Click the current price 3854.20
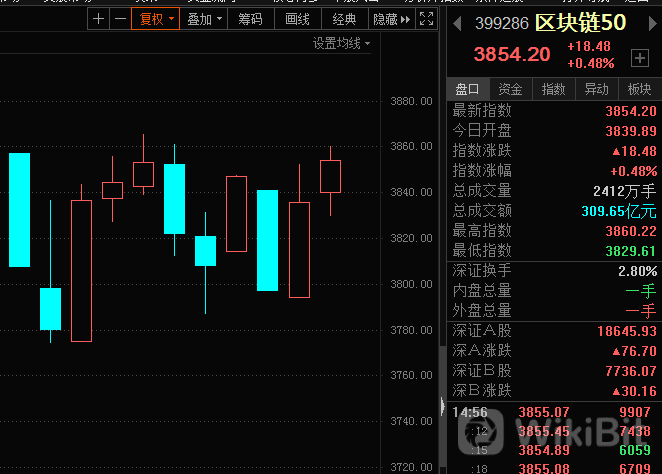The height and width of the screenshot is (474, 662). 512,54
